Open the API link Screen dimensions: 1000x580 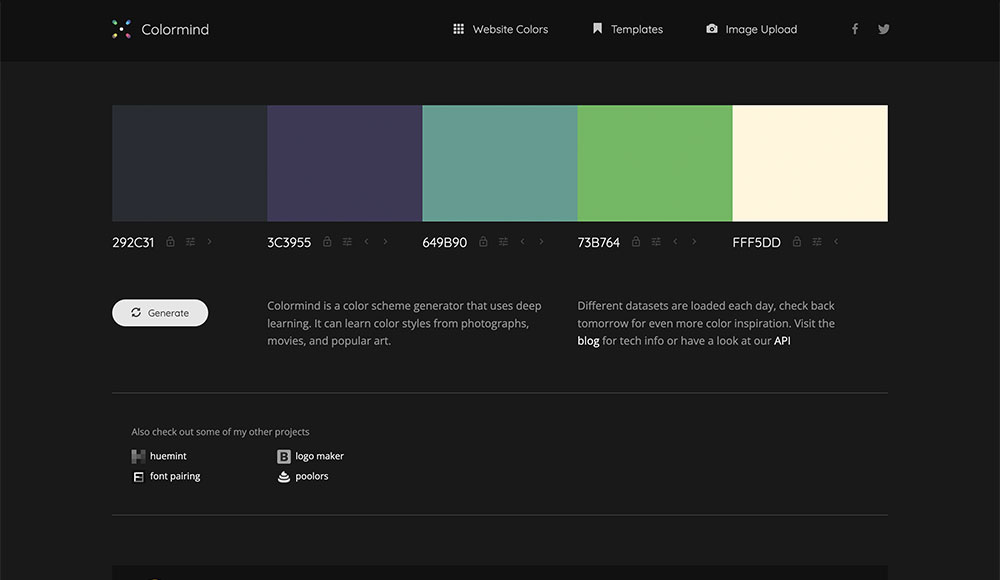781,340
